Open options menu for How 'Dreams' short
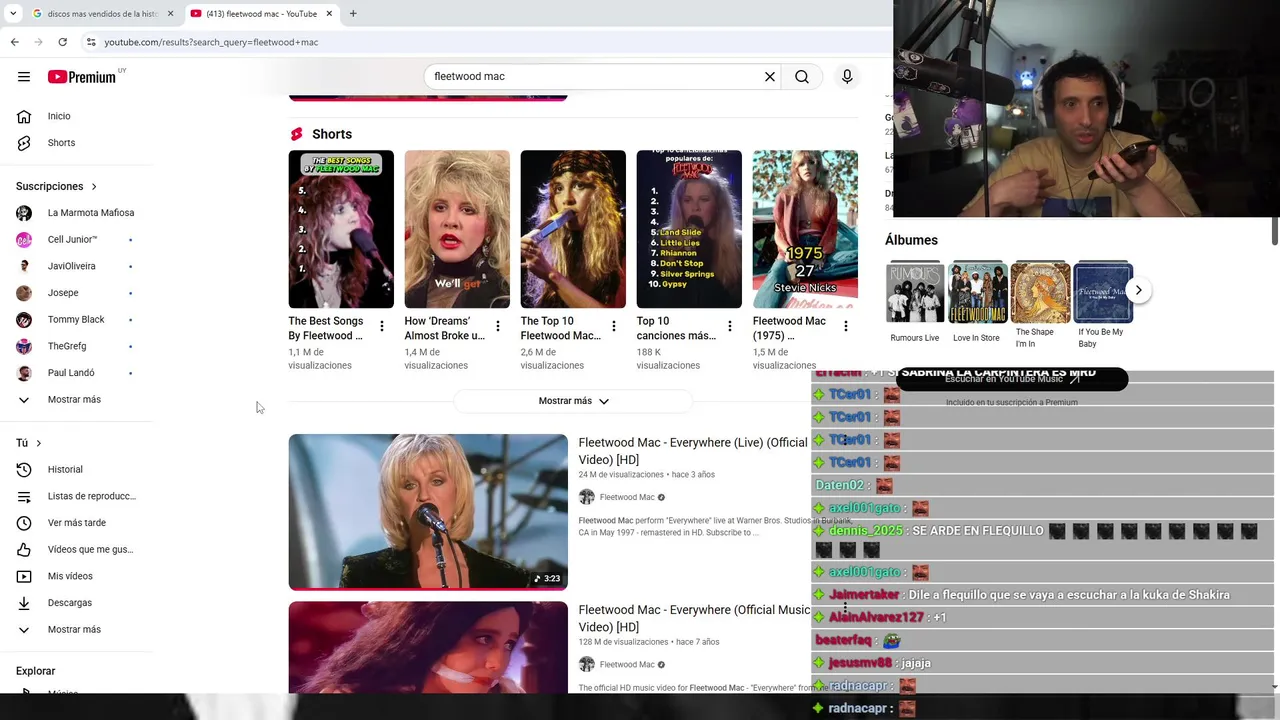 pyautogui.click(x=498, y=326)
